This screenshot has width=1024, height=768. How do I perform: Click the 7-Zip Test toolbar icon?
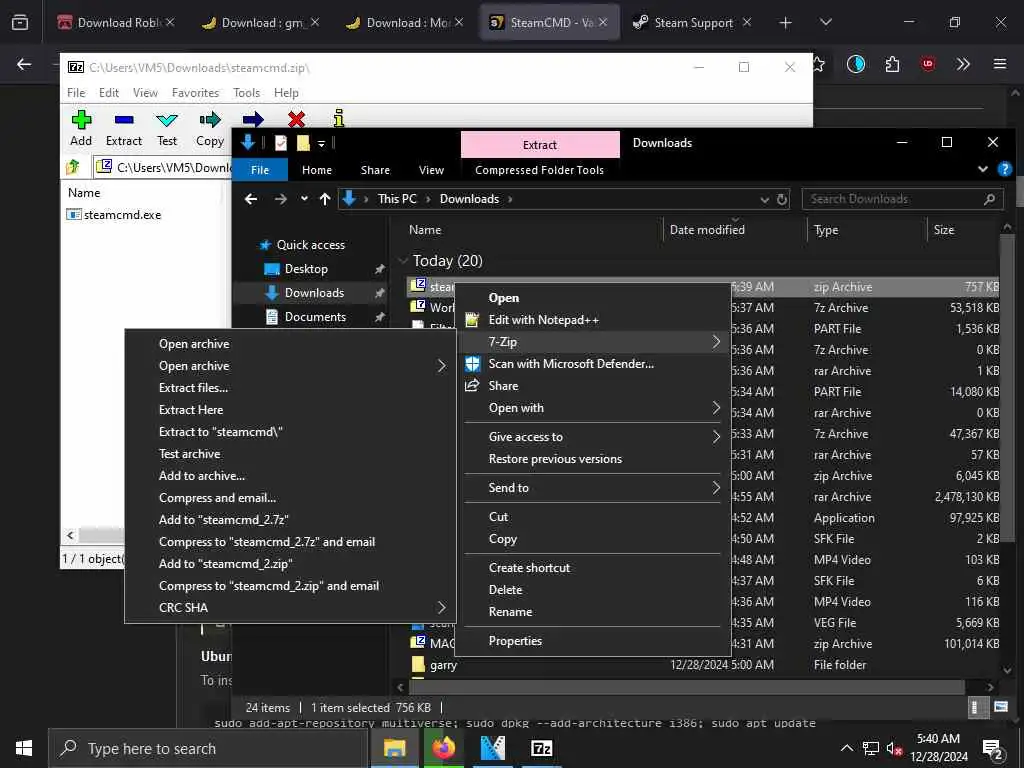[x=167, y=120]
